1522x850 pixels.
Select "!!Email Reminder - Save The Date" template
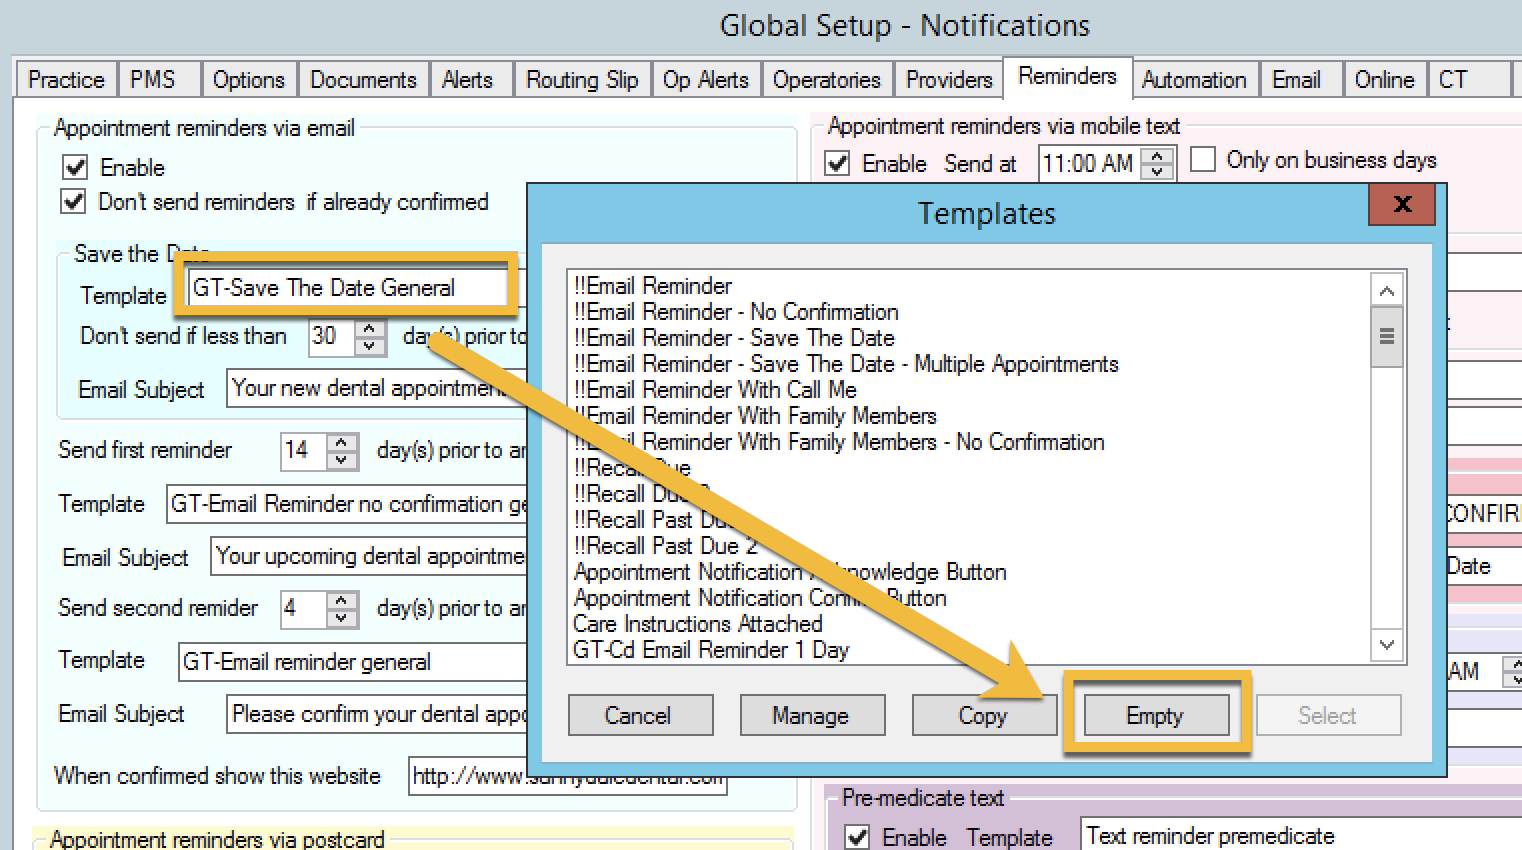click(734, 338)
